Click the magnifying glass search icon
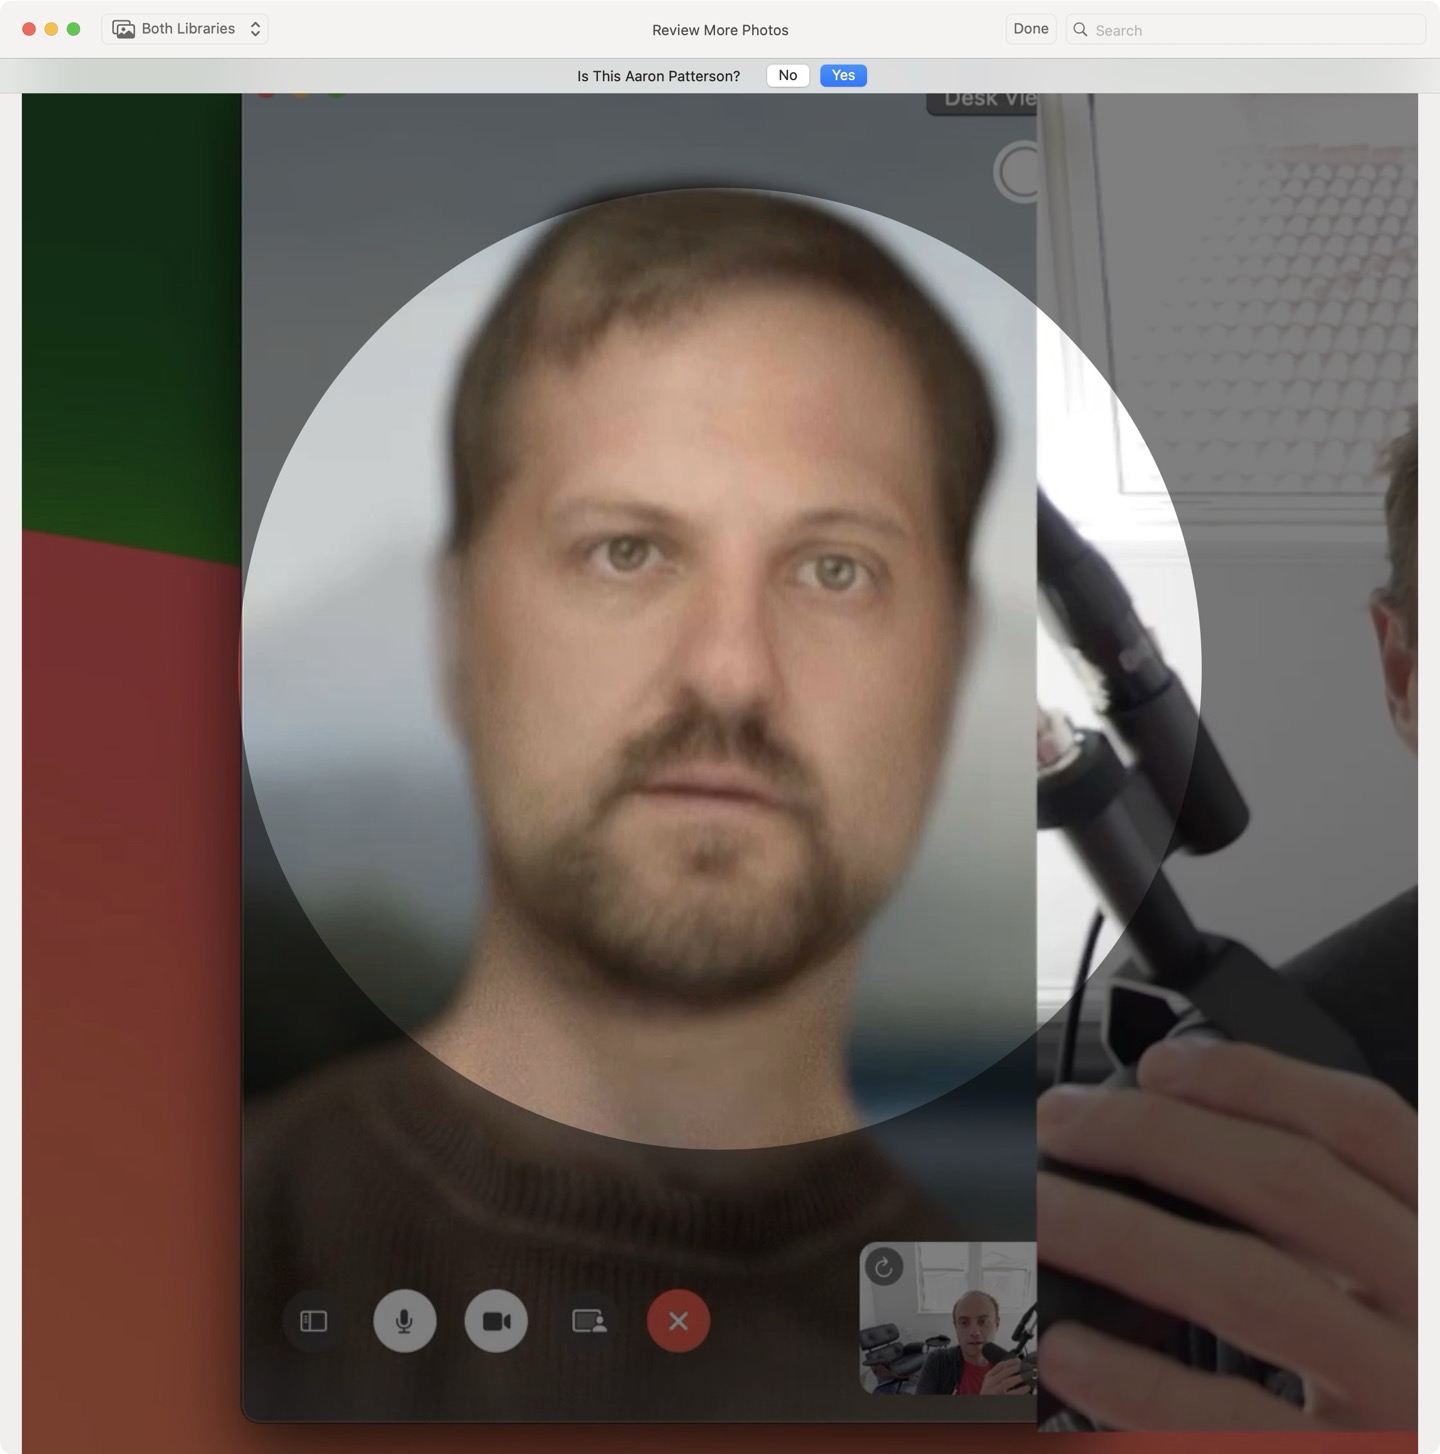This screenshot has height=1454, width=1440. tap(1080, 30)
